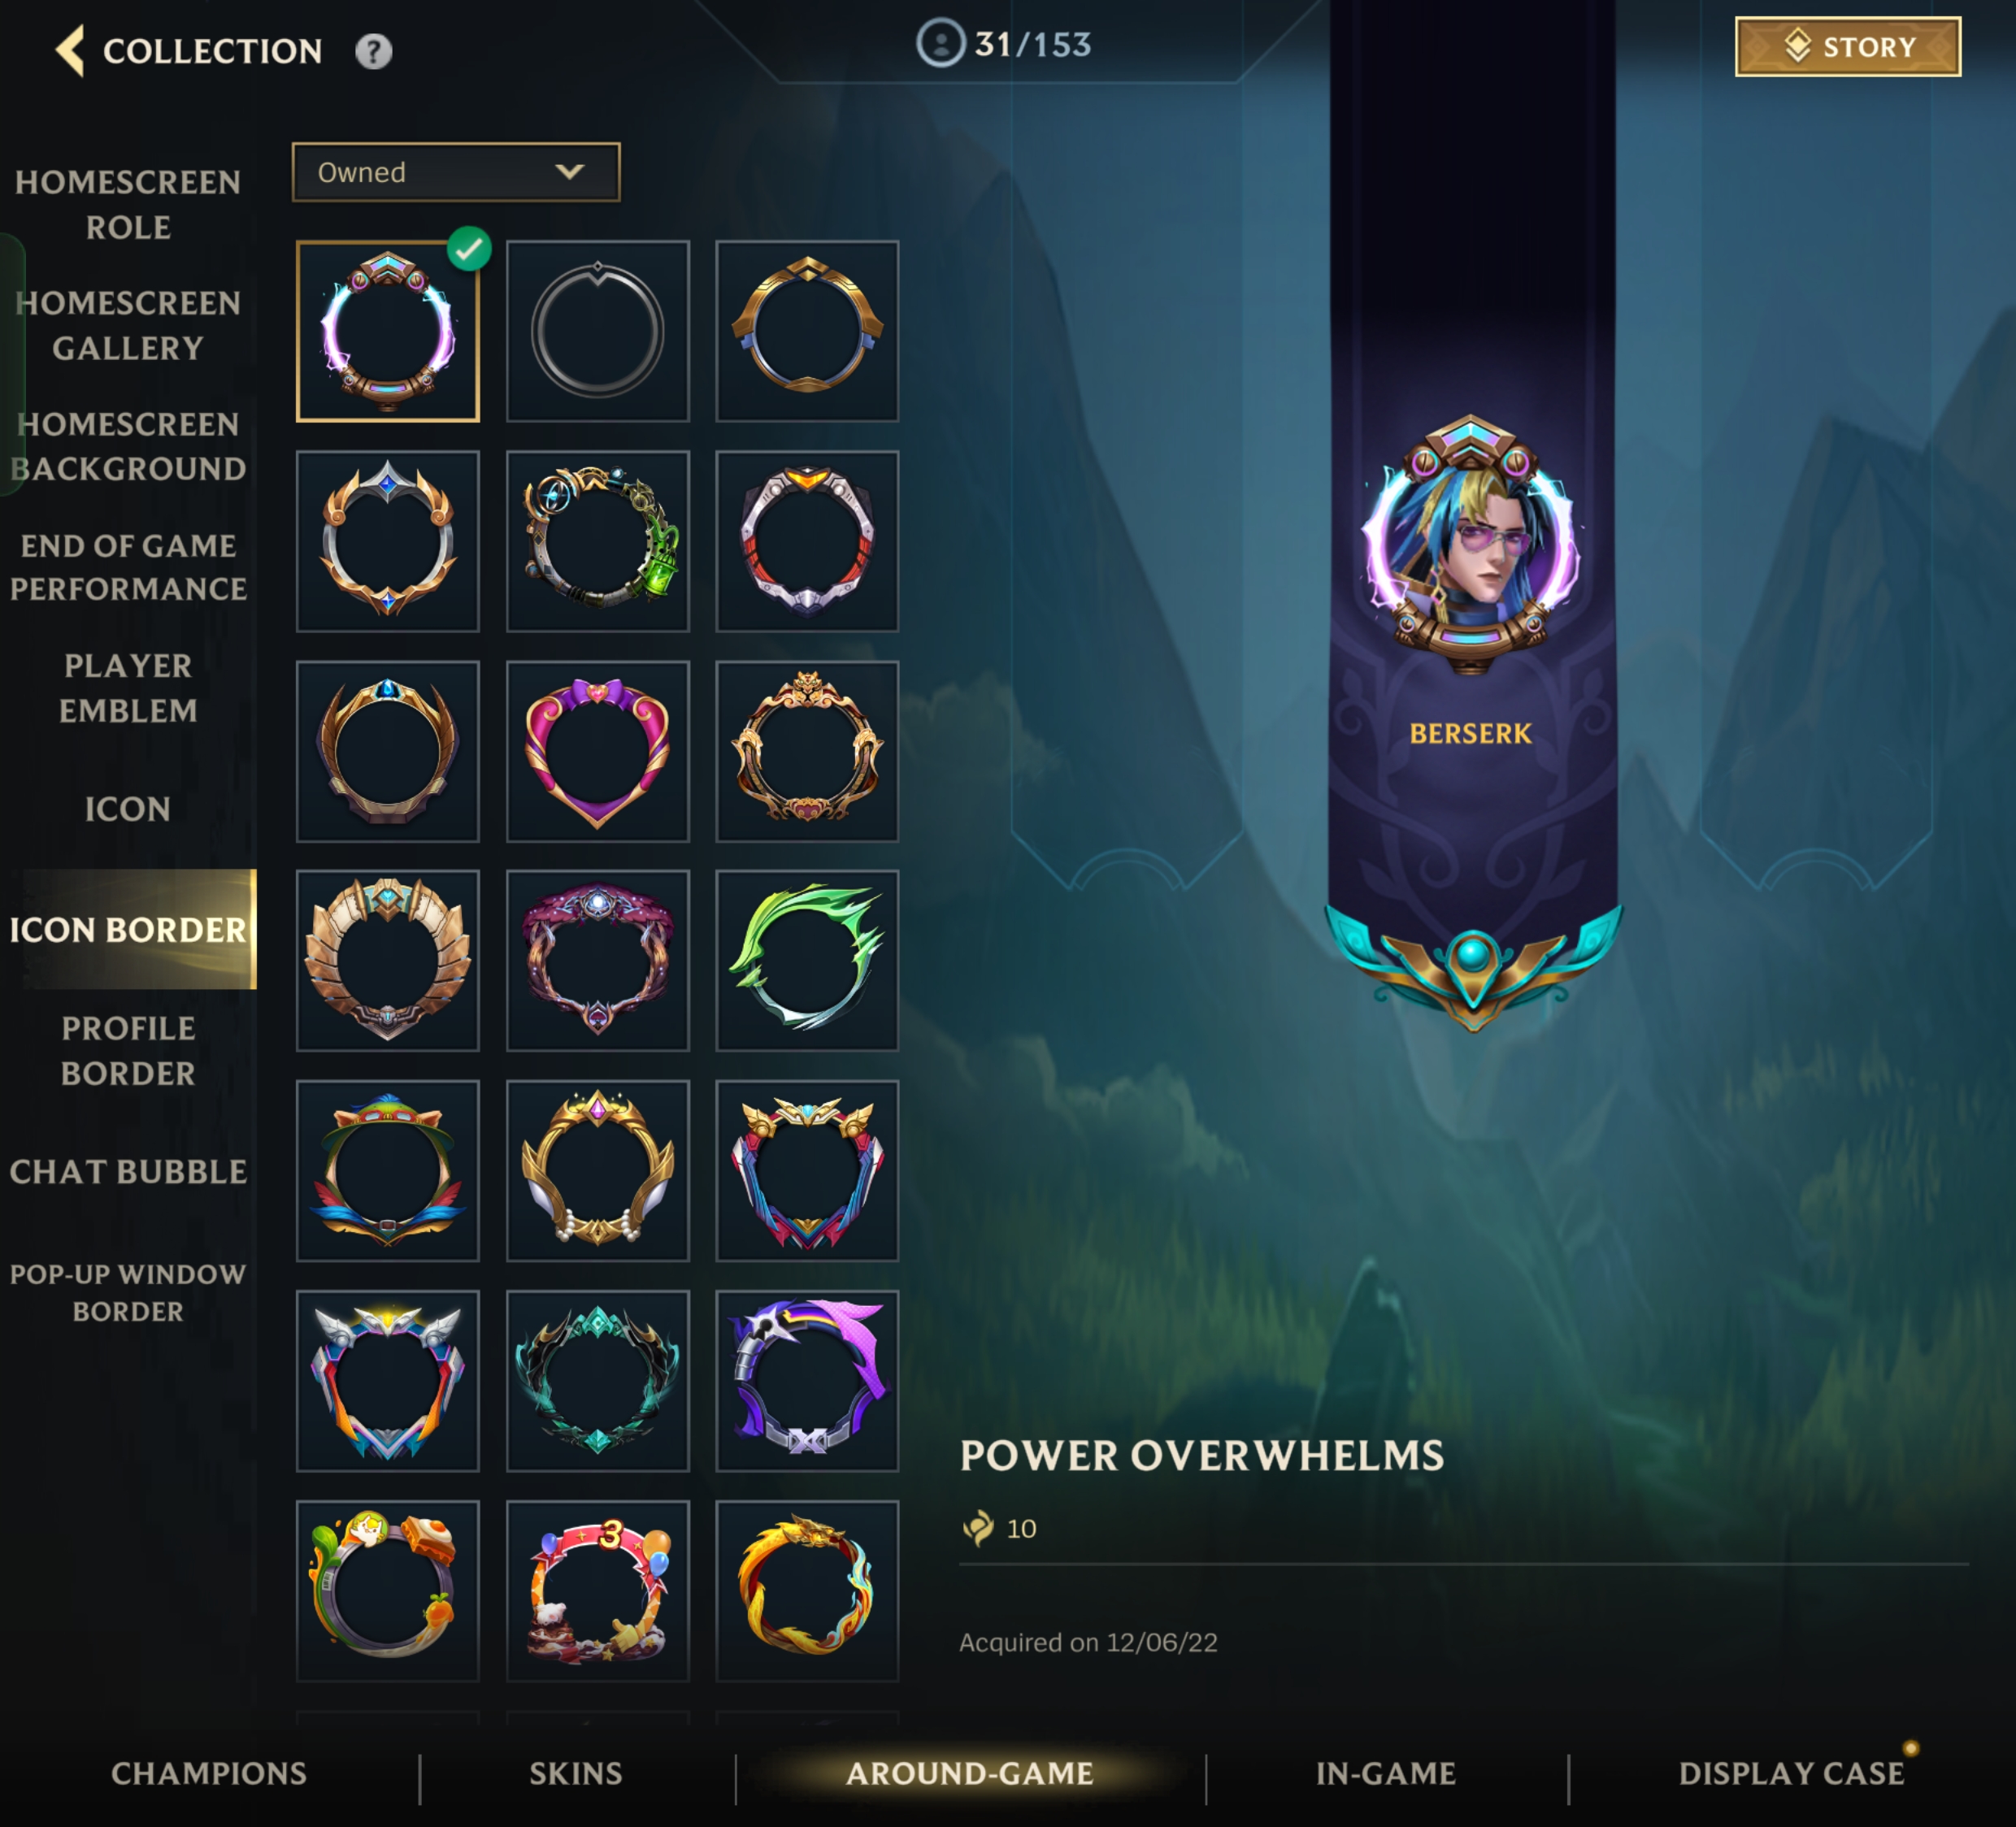Image resolution: width=2016 pixels, height=1827 pixels.
Task: Open the help question mark icon
Action: point(374,51)
